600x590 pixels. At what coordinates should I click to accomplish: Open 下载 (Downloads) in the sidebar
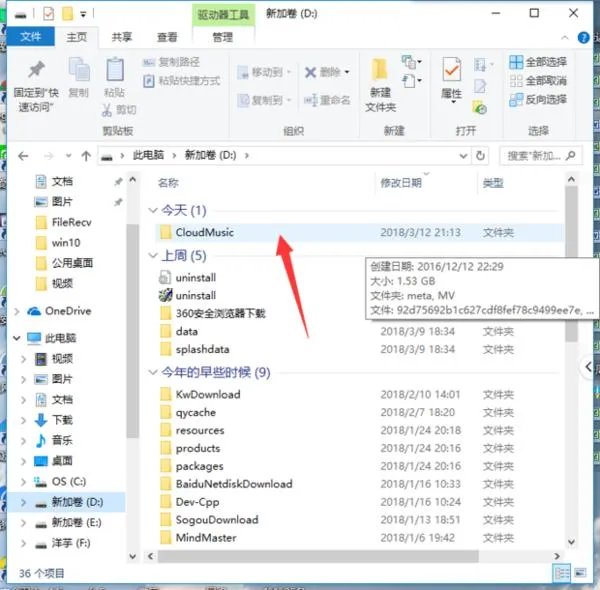[62, 420]
